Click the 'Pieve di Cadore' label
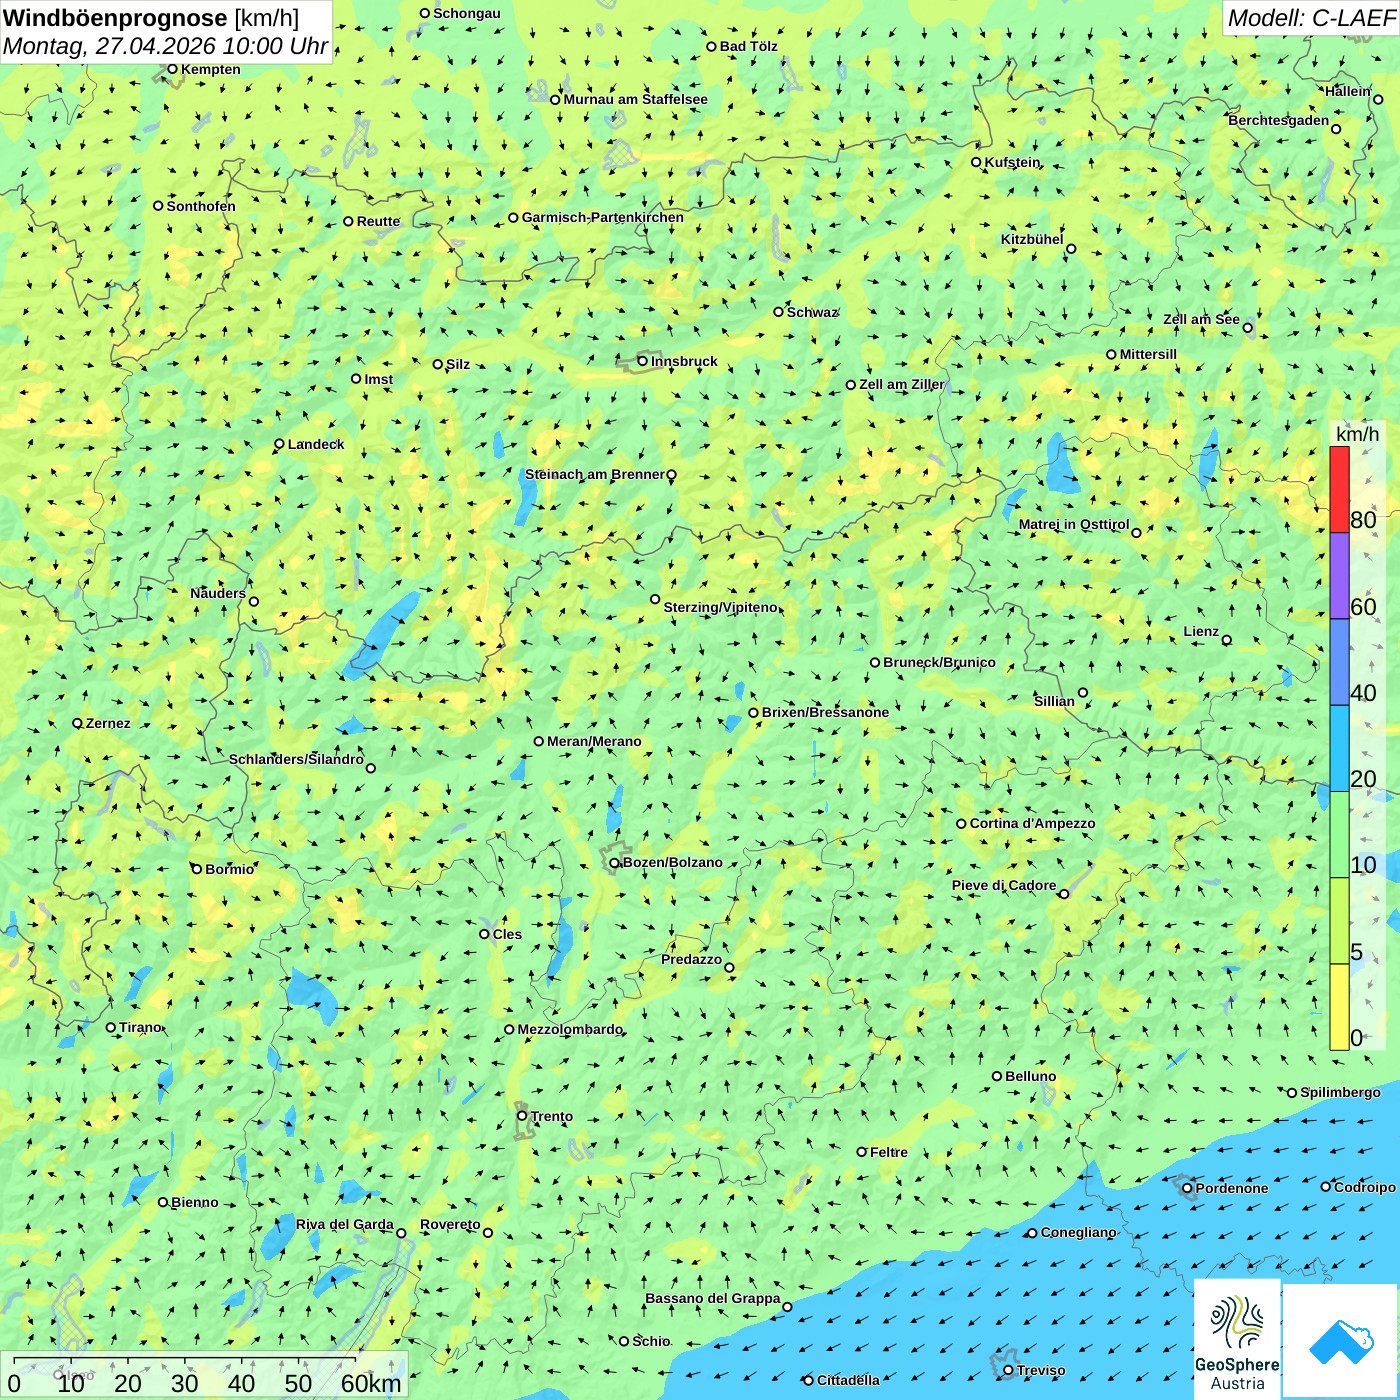The height and width of the screenshot is (1400, 1400). [x=1004, y=885]
